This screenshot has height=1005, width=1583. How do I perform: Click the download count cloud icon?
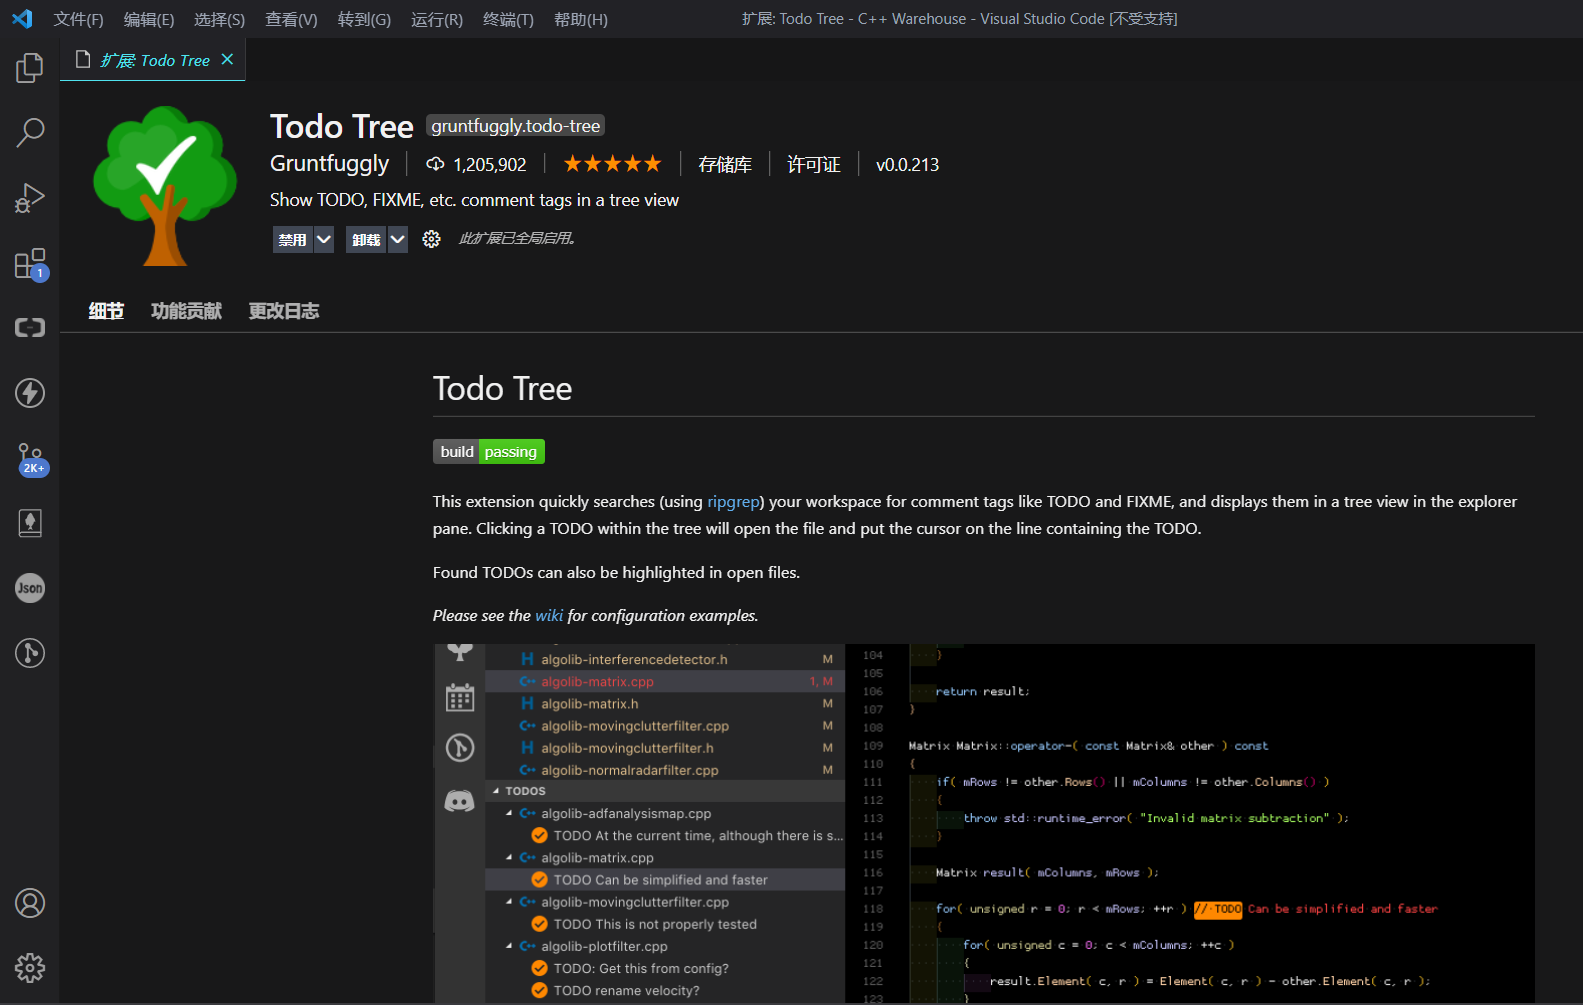[x=435, y=164]
